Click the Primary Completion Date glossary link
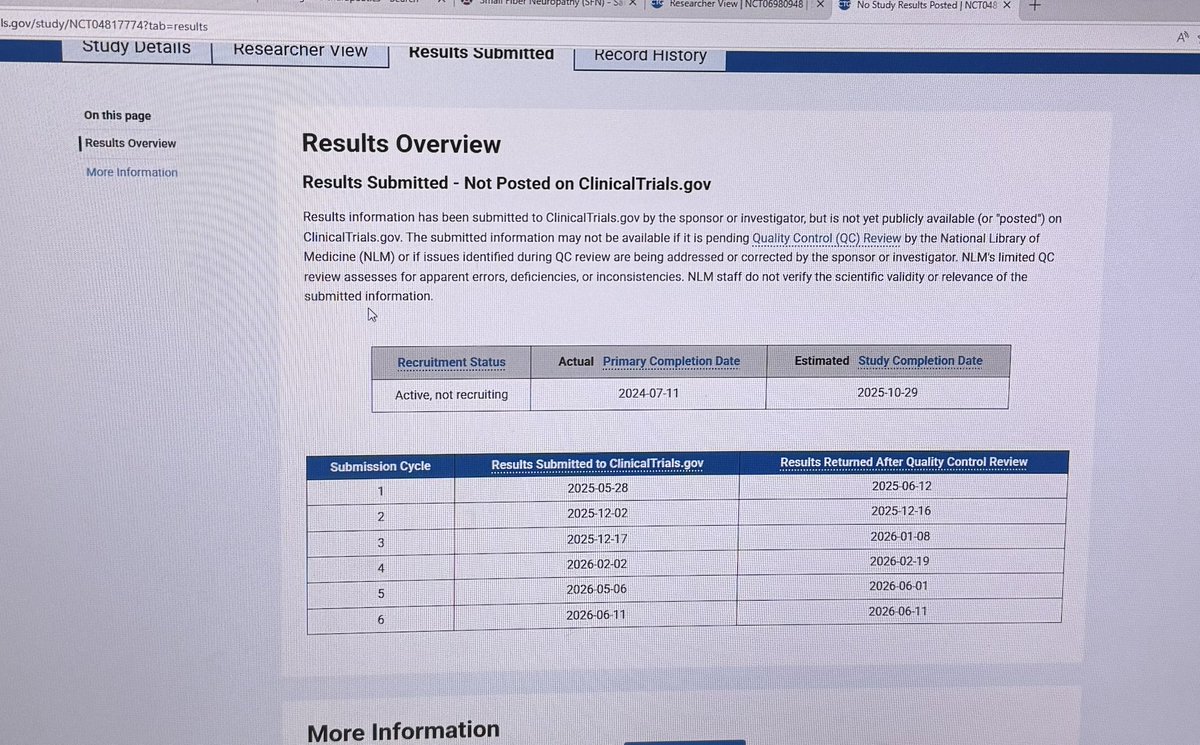Screen dimensions: 1200x745 tap(671, 361)
